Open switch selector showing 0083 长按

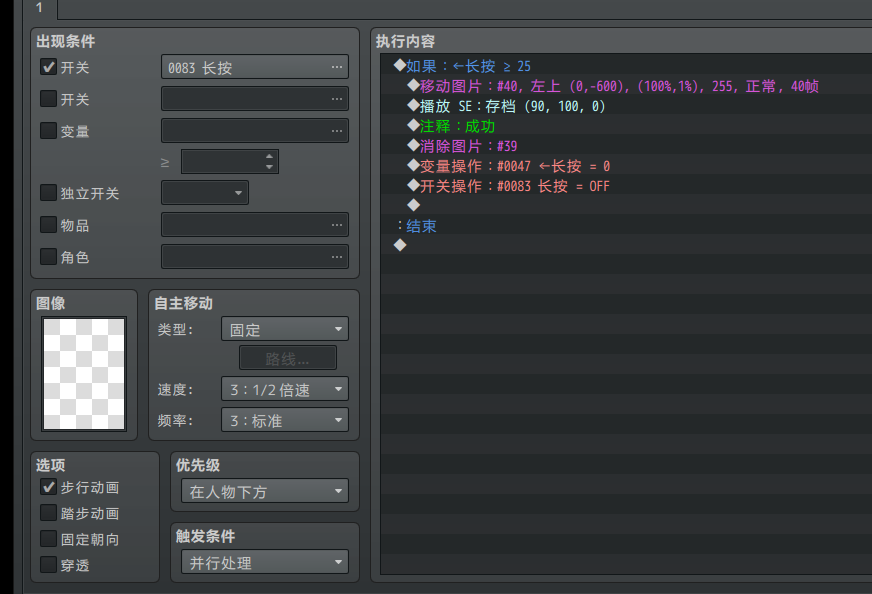click(x=255, y=67)
